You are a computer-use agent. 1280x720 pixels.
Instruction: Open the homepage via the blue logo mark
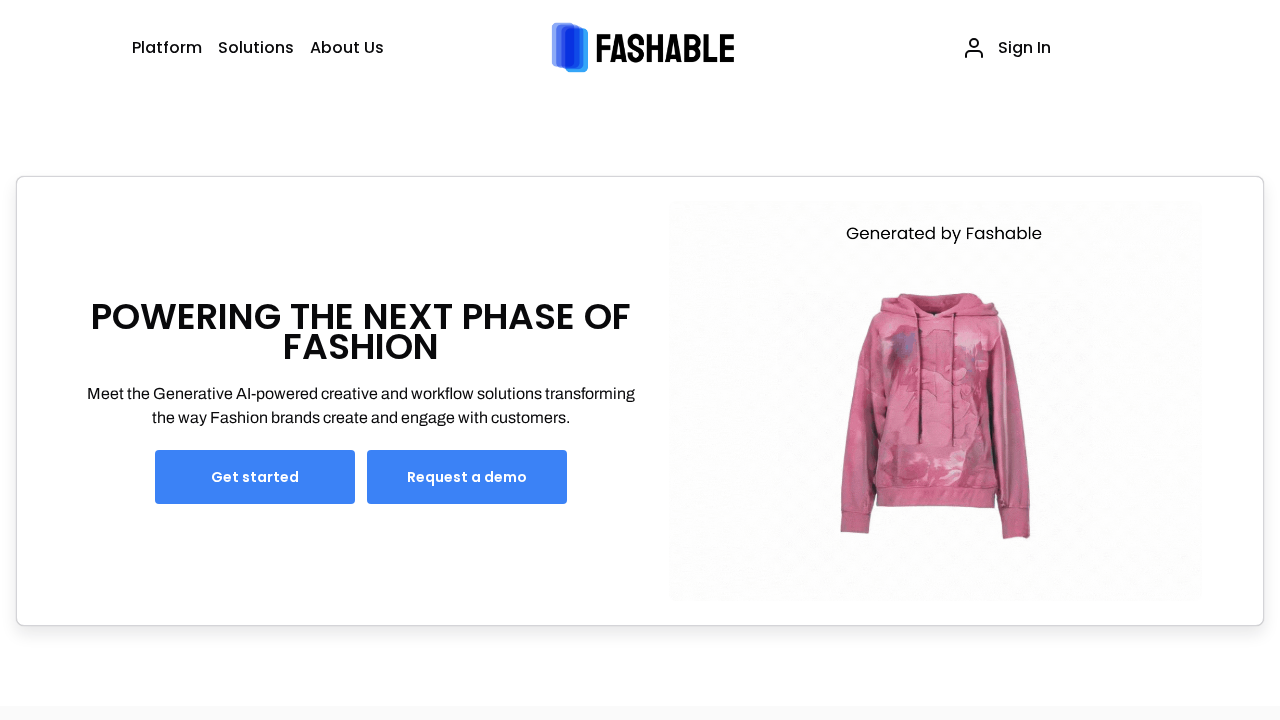568,47
